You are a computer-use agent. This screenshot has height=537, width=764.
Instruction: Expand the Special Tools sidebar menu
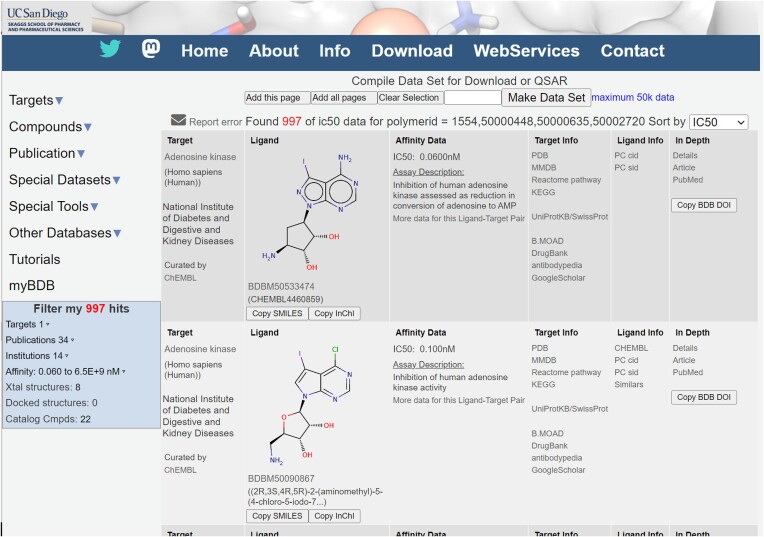(54, 206)
